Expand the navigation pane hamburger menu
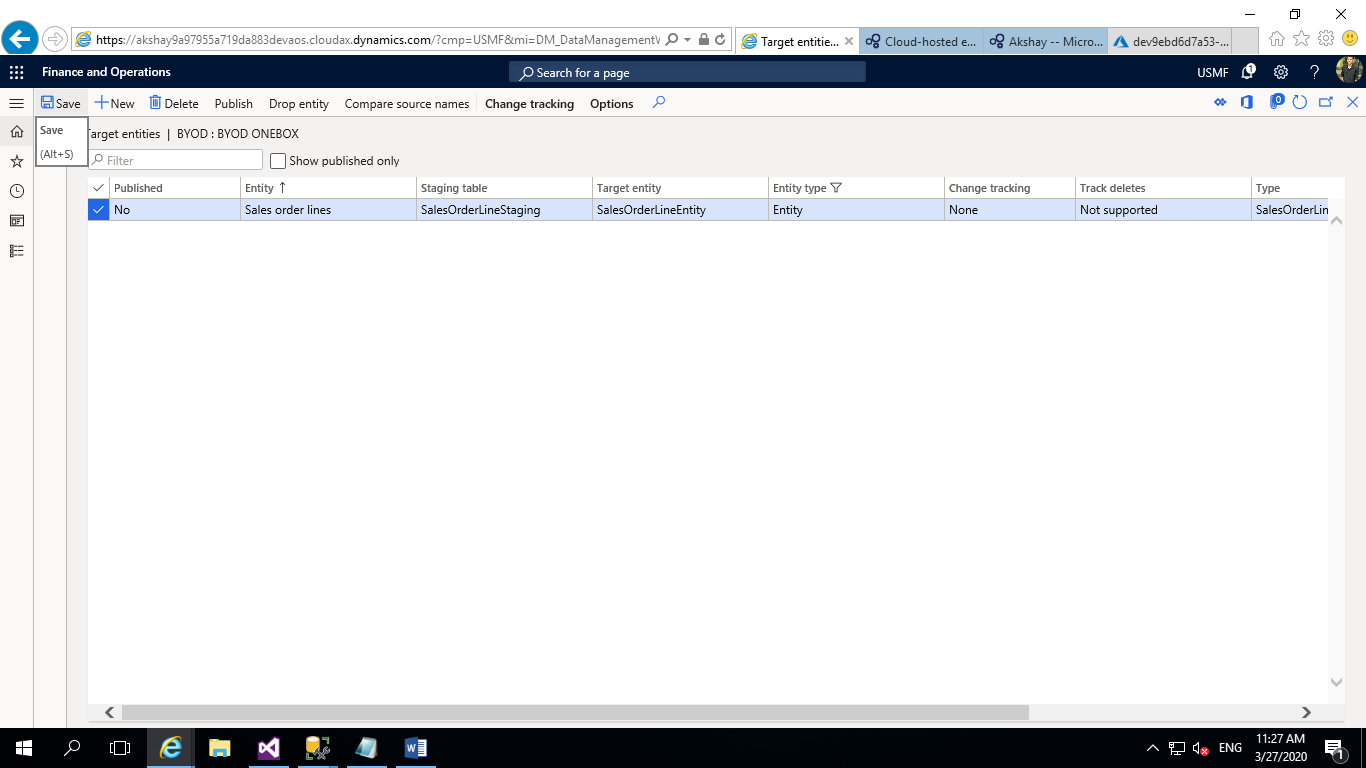1366x768 pixels. click(x=16, y=103)
